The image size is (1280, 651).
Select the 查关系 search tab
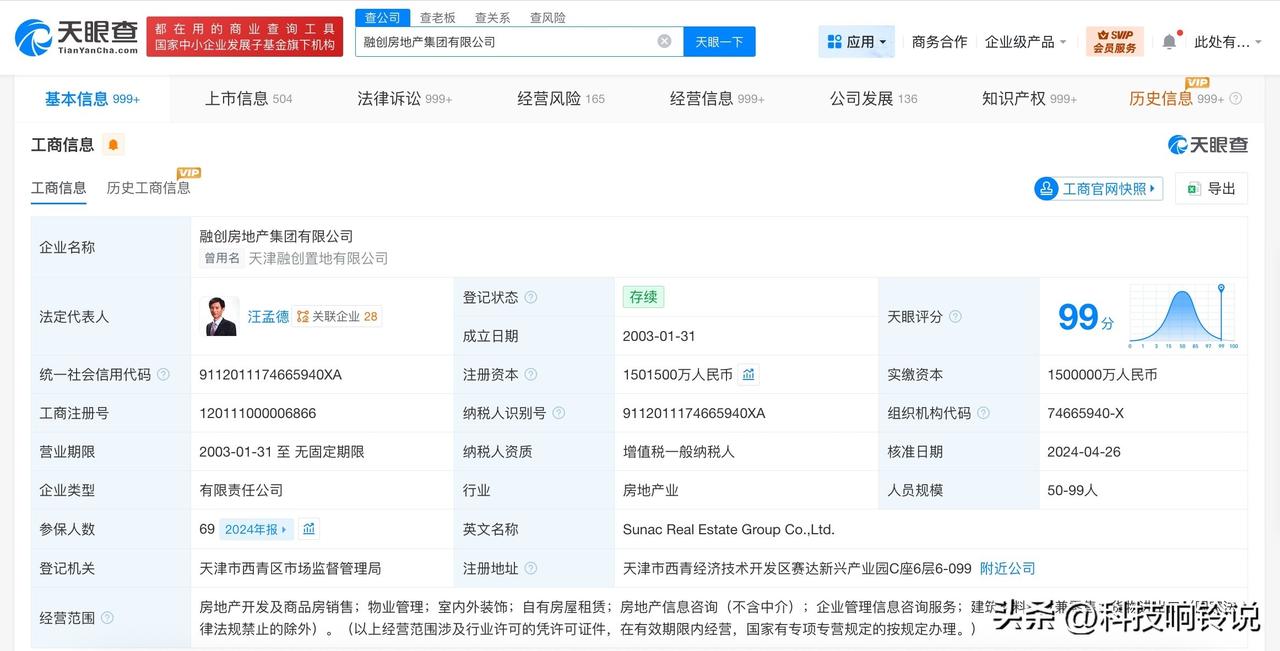(492, 17)
